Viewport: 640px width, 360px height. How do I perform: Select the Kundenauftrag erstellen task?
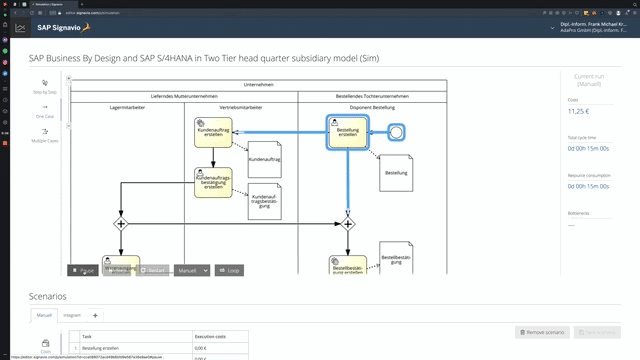click(213, 132)
